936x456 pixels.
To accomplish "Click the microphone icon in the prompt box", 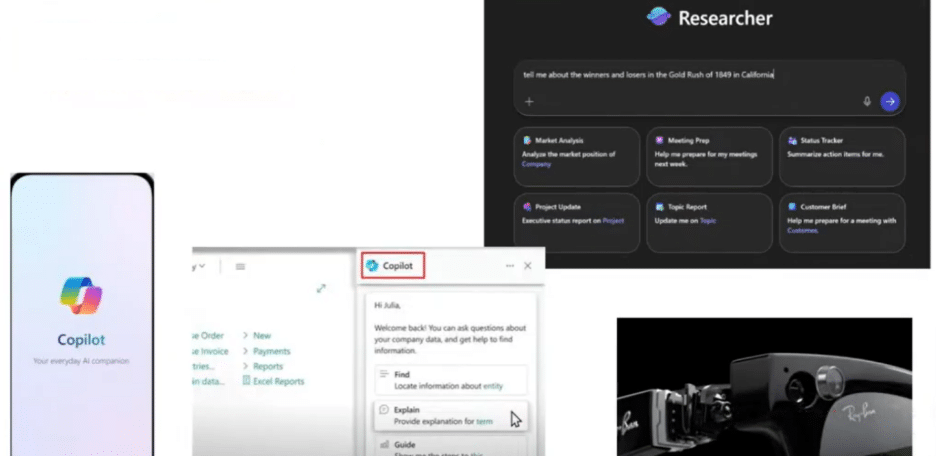I will click(867, 101).
